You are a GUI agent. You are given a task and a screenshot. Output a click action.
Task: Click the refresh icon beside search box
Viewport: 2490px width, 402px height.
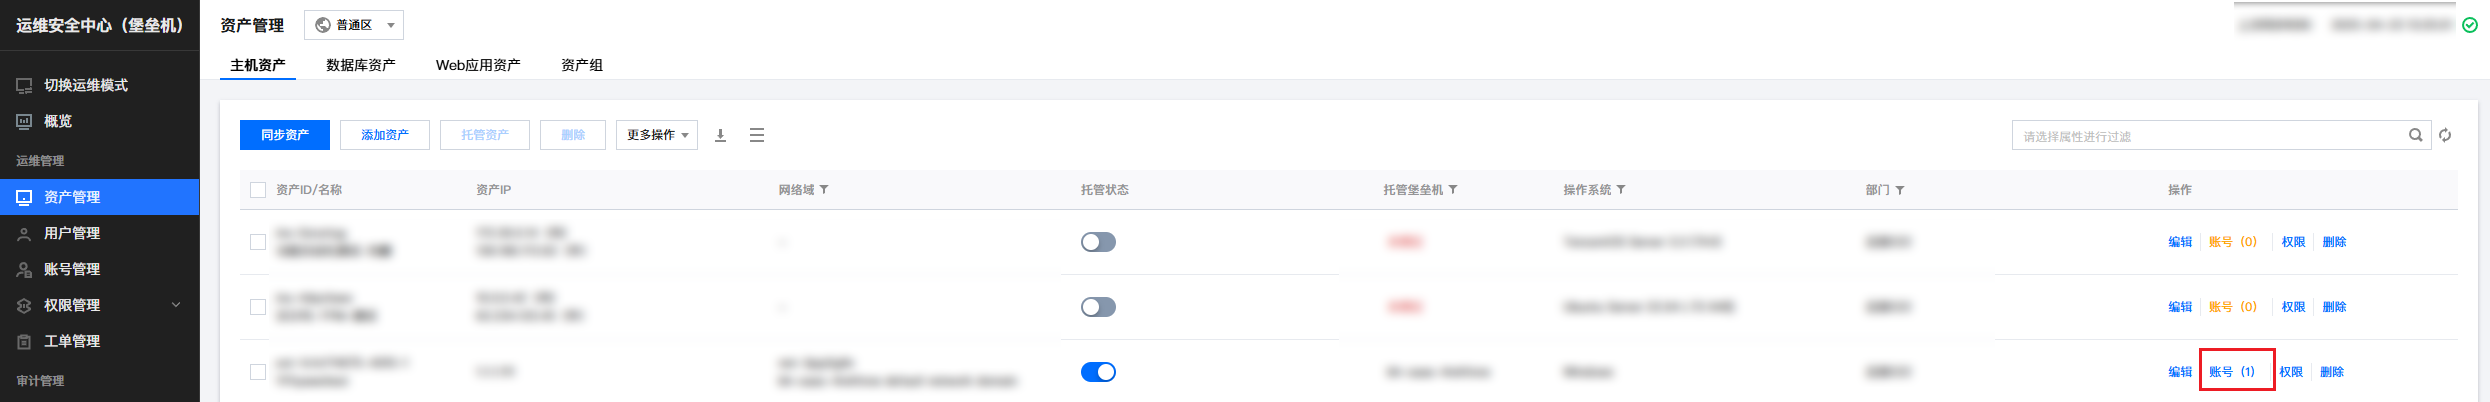pos(2445,135)
